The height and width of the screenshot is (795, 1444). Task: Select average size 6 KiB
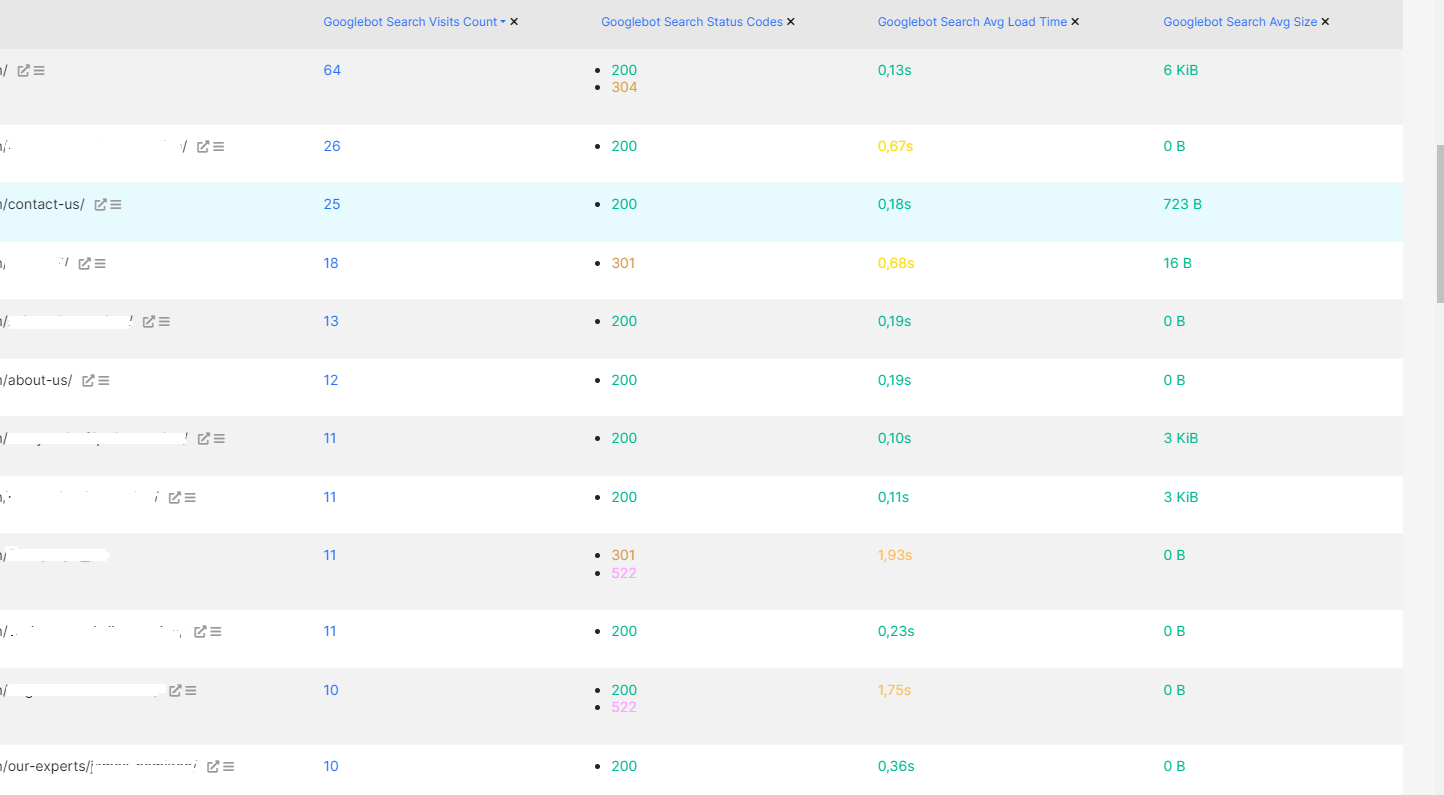click(1181, 71)
